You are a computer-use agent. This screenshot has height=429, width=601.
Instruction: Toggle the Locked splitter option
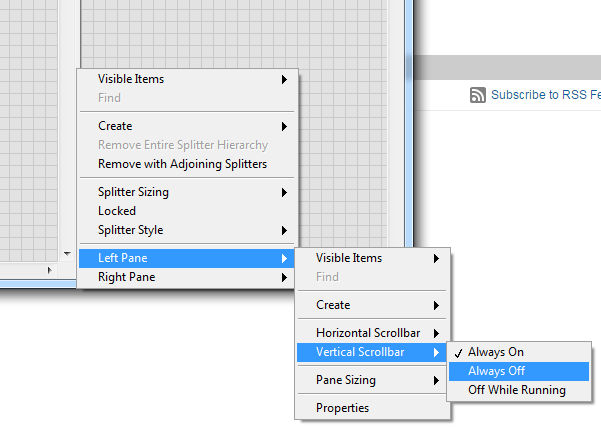[117, 211]
